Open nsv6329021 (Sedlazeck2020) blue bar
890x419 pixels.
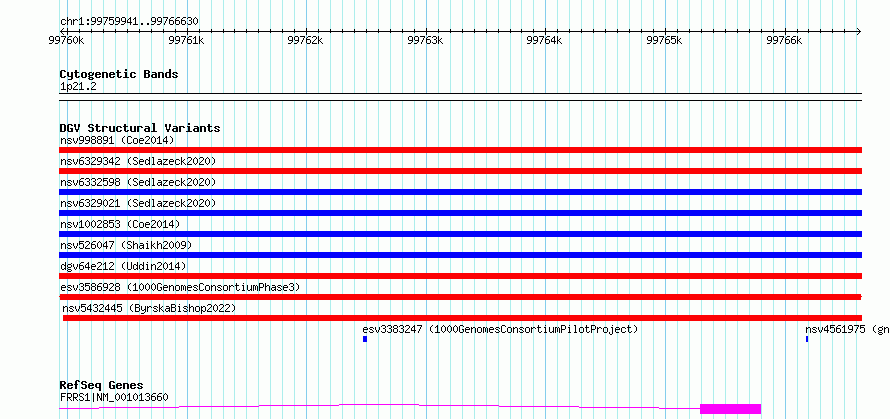460,213
